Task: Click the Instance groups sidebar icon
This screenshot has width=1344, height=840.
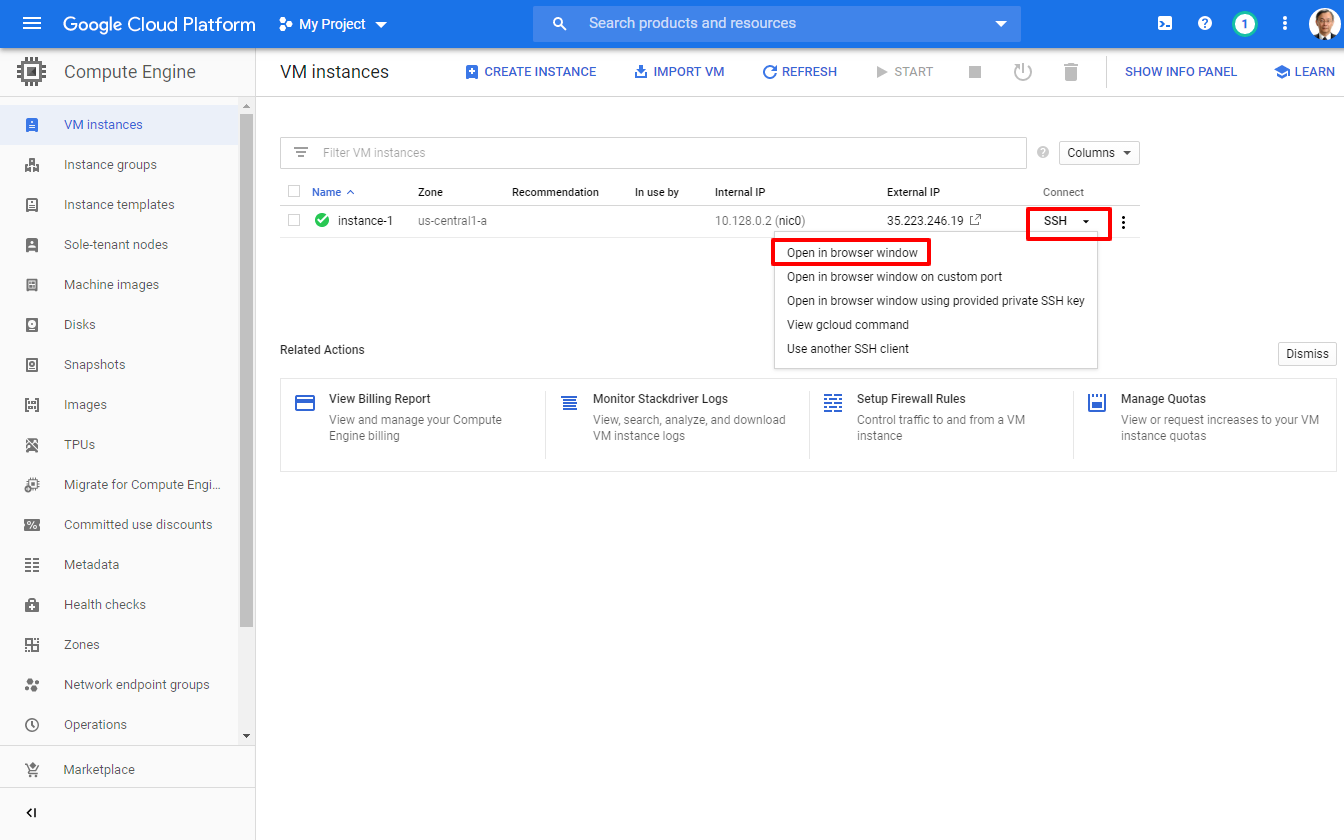Action: click(32, 165)
